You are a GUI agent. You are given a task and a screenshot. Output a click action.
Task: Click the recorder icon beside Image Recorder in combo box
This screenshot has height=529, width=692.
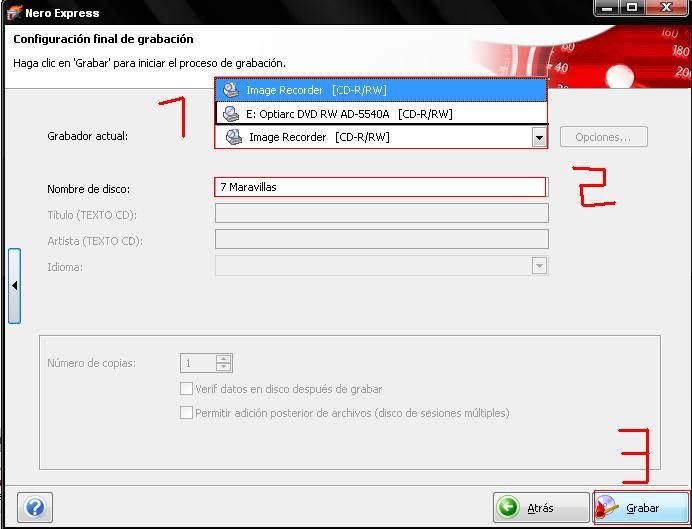[x=233, y=137]
